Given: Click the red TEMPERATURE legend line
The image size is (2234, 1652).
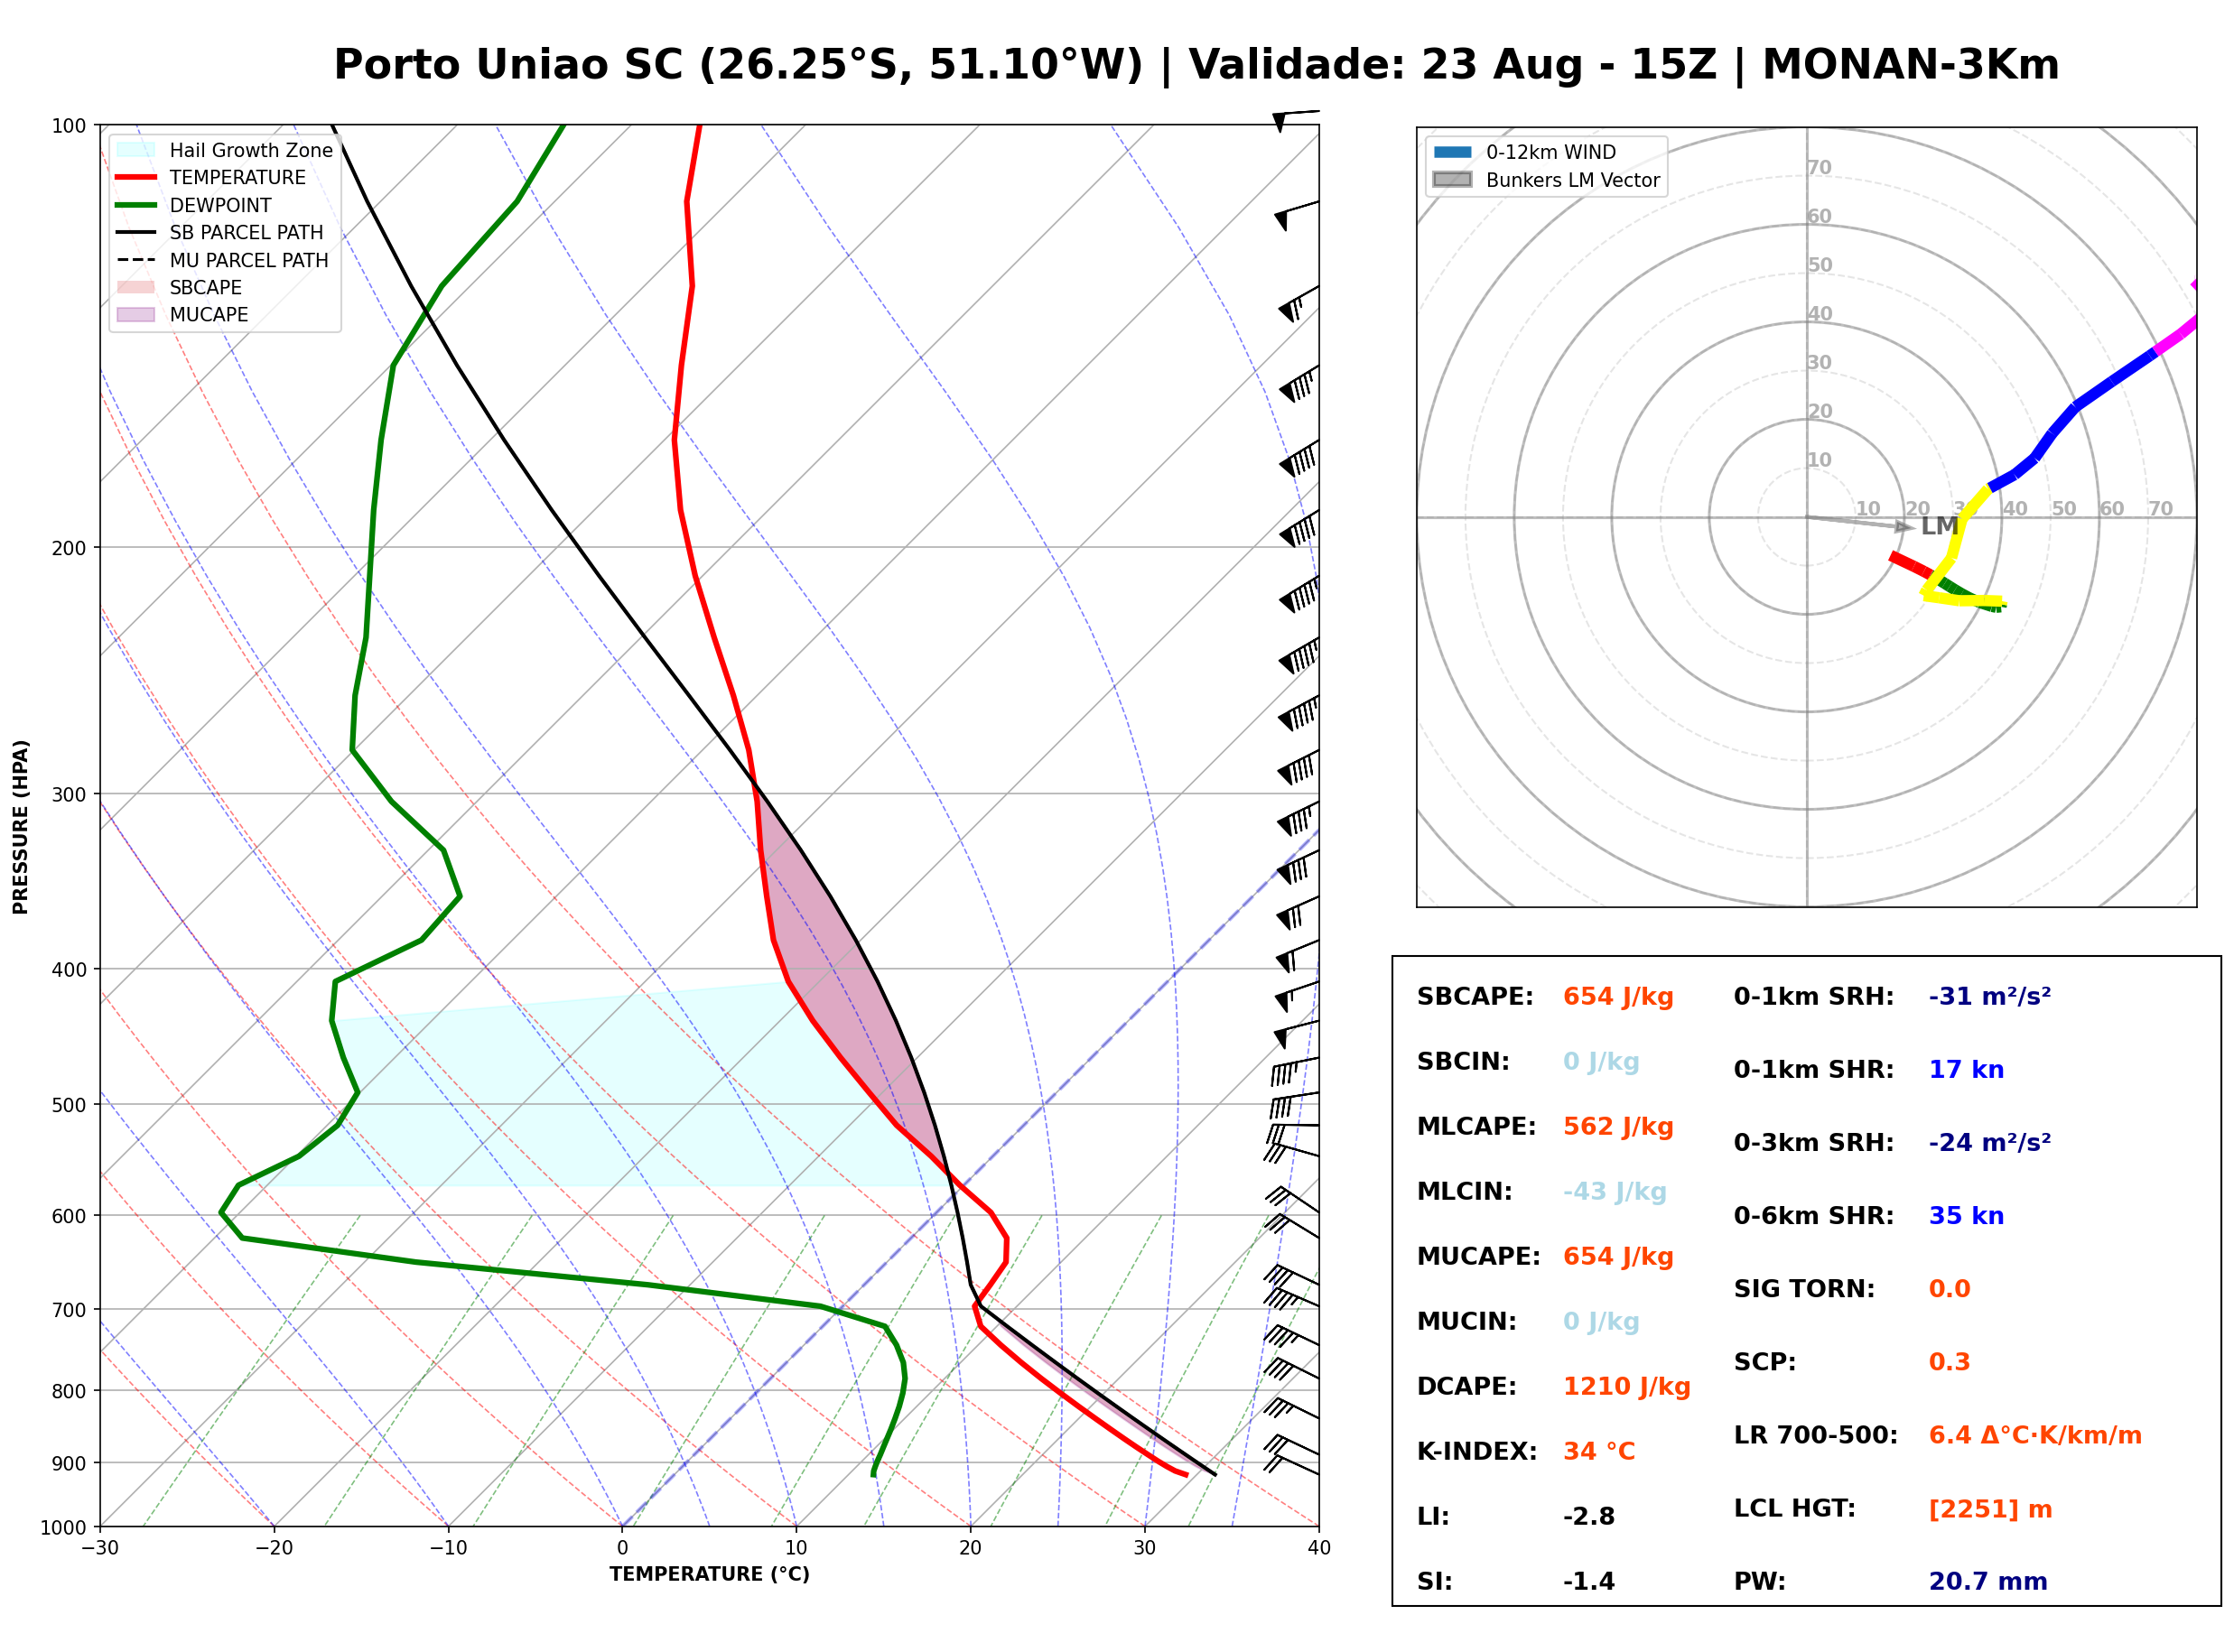Looking at the screenshot, I should click(x=136, y=177).
